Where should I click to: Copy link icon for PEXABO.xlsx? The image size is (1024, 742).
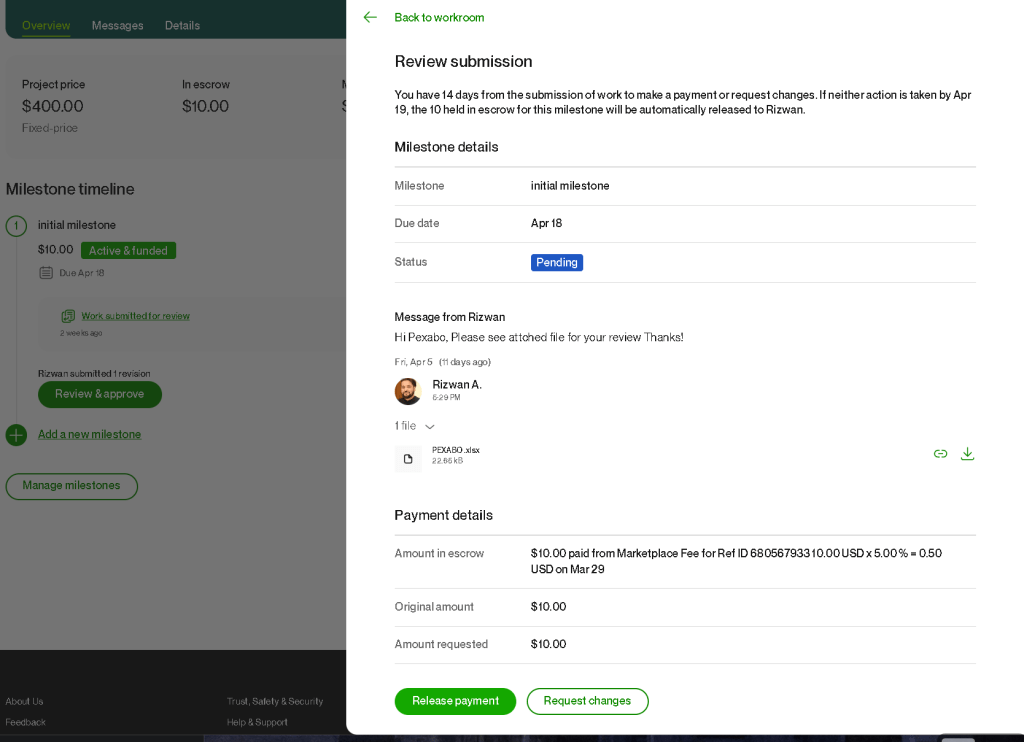940,454
